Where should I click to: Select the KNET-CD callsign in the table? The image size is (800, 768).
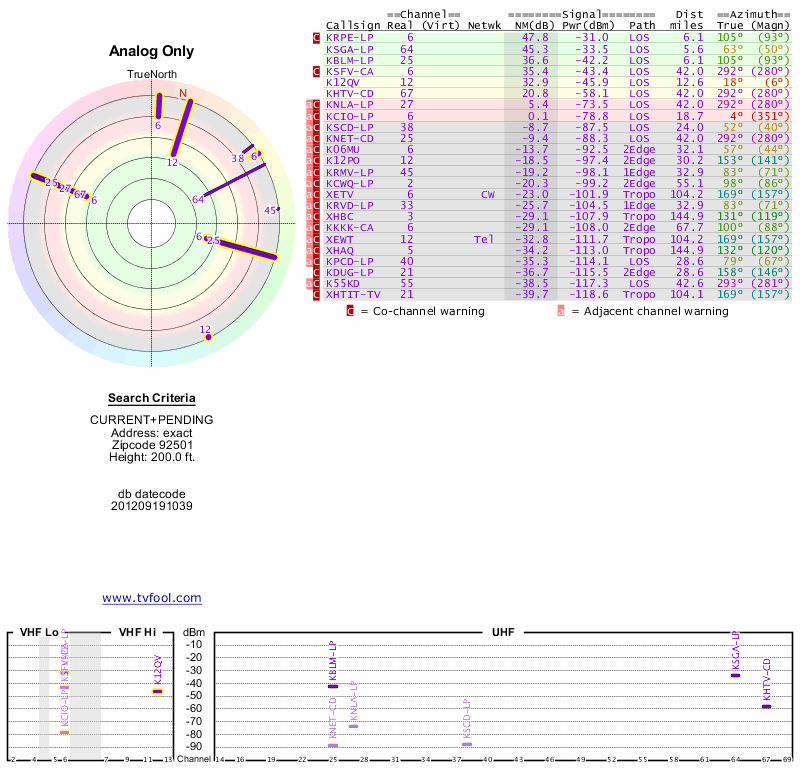[x=349, y=138]
